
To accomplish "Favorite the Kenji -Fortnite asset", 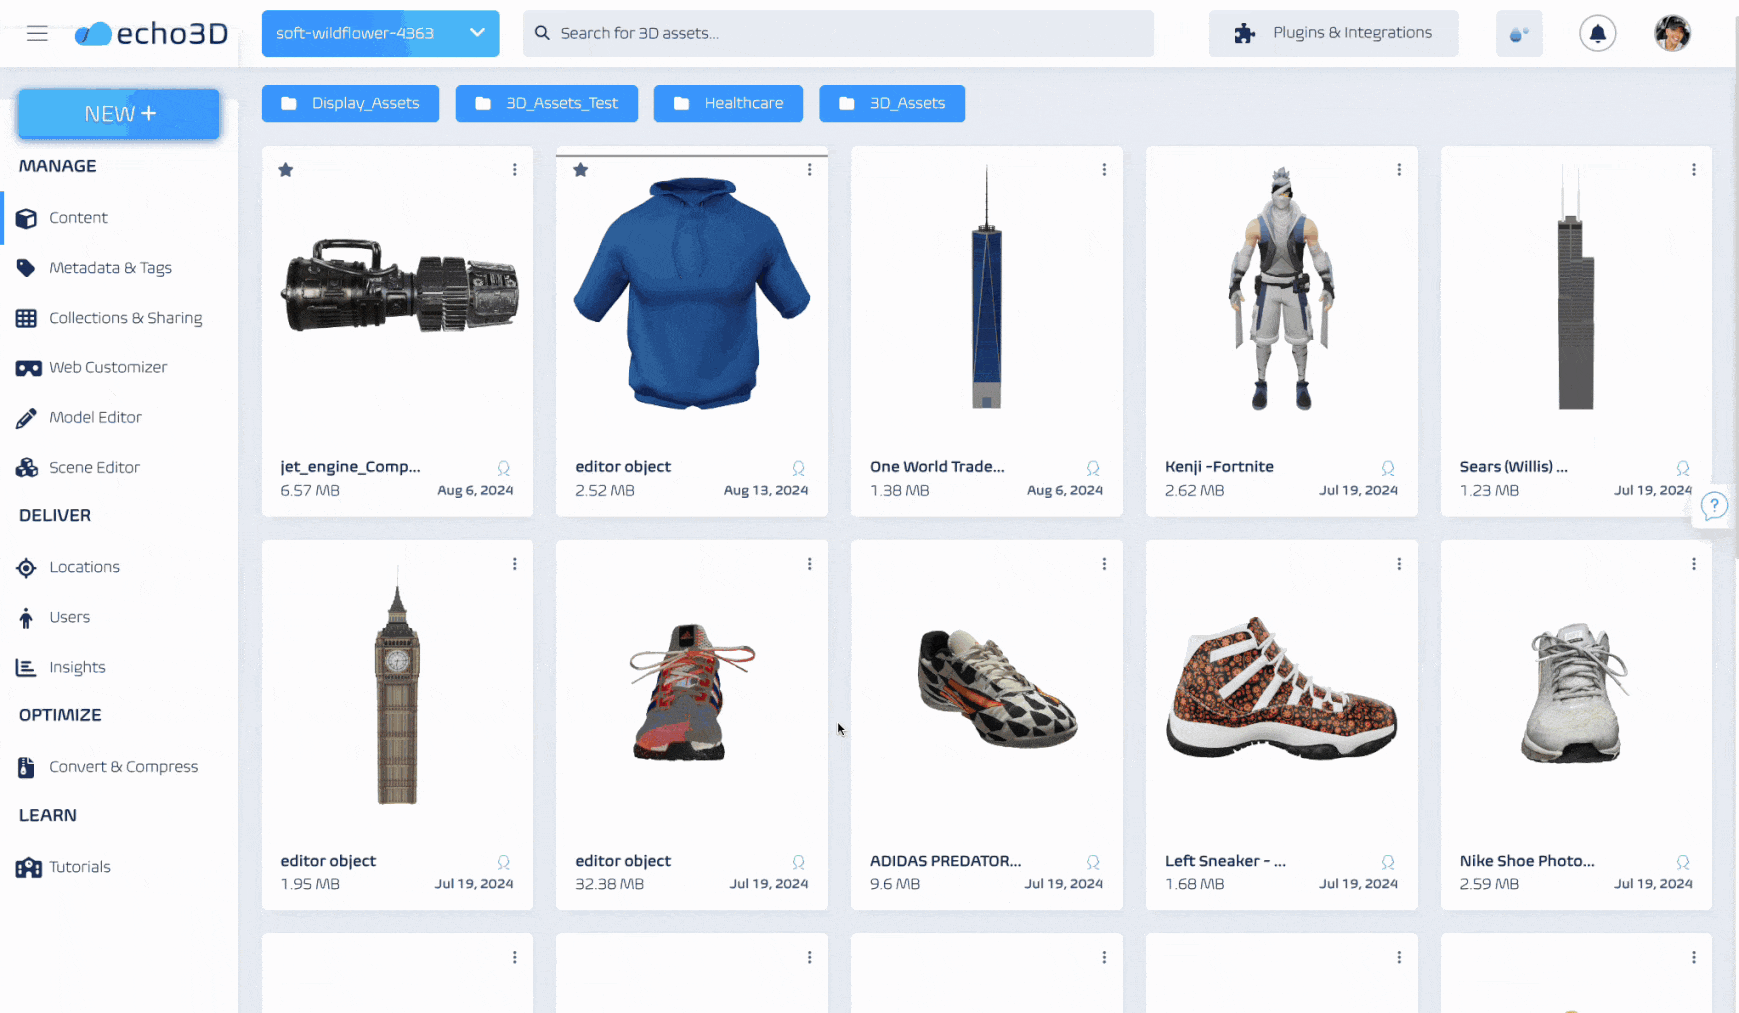I will click(1170, 169).
